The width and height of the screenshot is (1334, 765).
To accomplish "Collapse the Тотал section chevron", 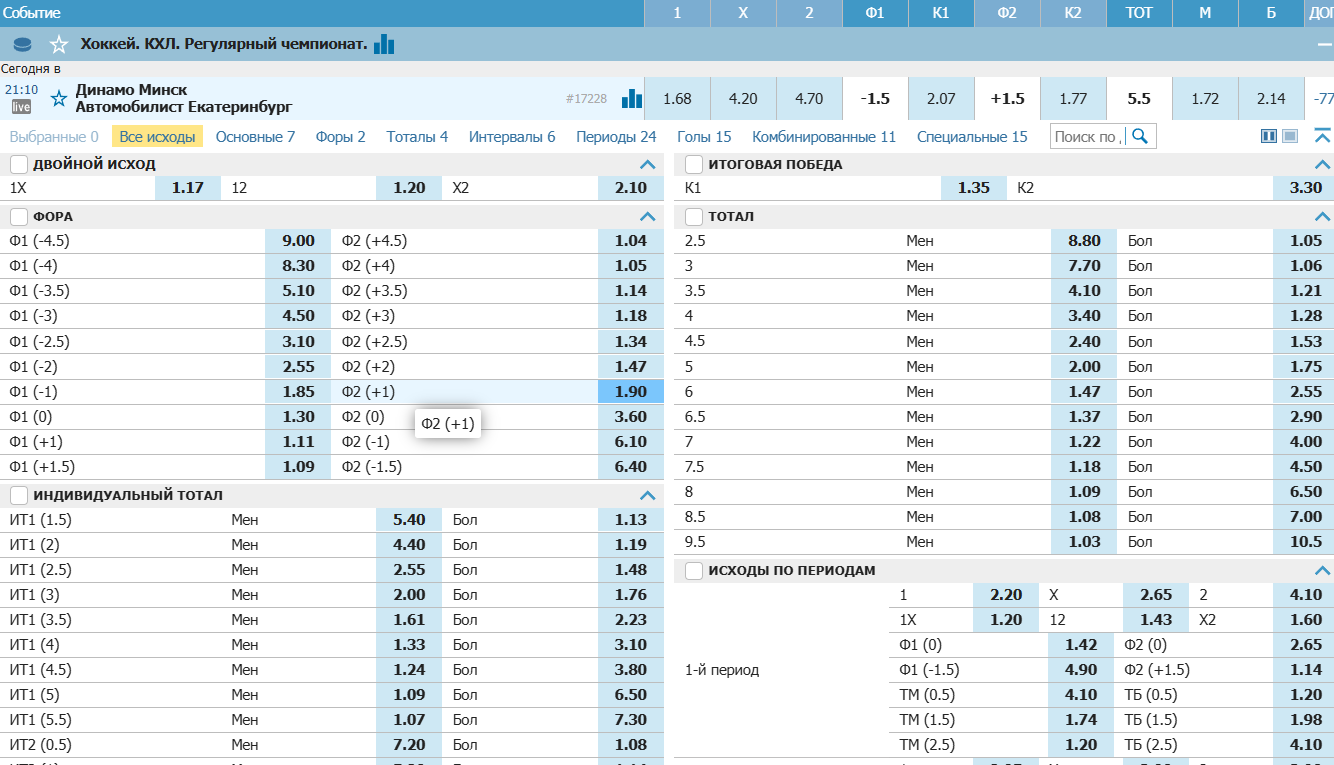I will (1322, 216).
